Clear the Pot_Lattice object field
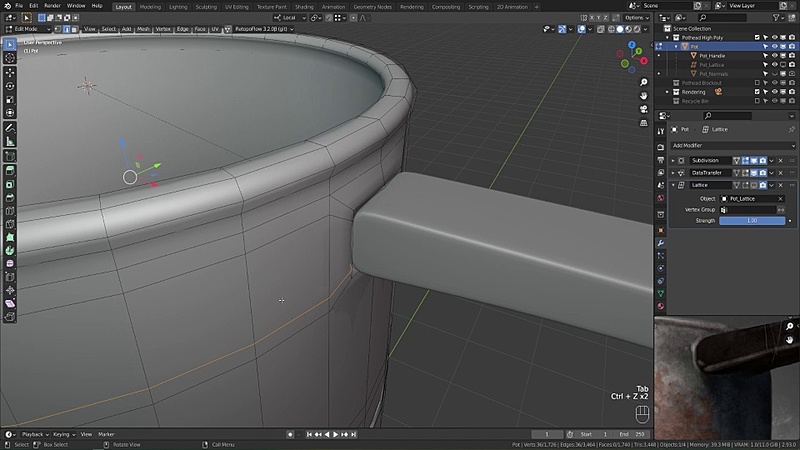Screen dimensions: 800x450 coord(780,199)
